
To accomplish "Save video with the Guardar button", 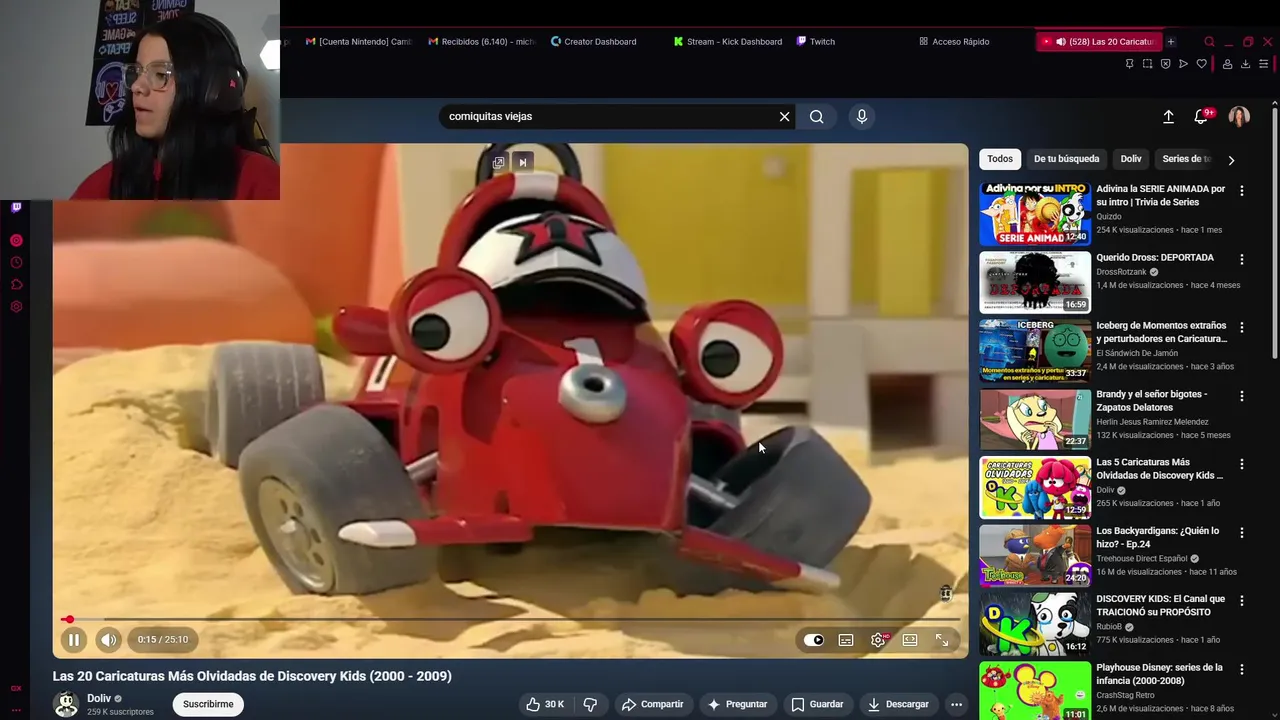I will [817, 704].
